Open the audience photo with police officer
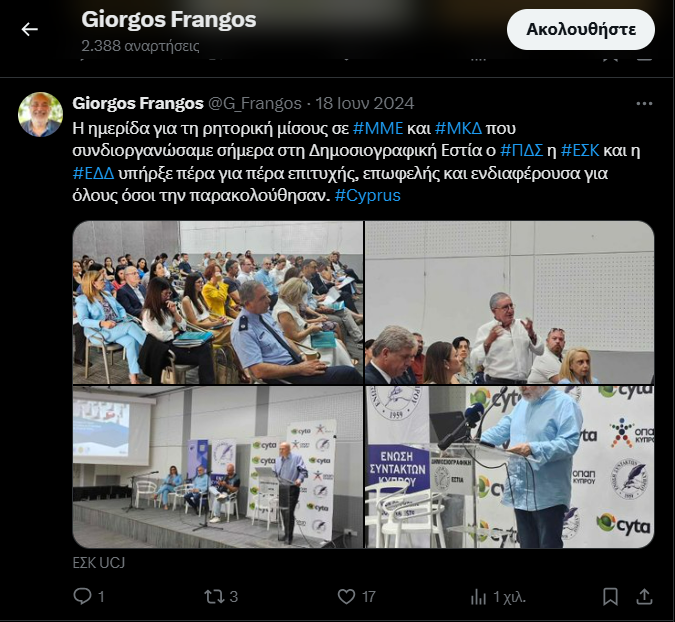This screenshot has height=622, width=675. [x=218, y=303]
